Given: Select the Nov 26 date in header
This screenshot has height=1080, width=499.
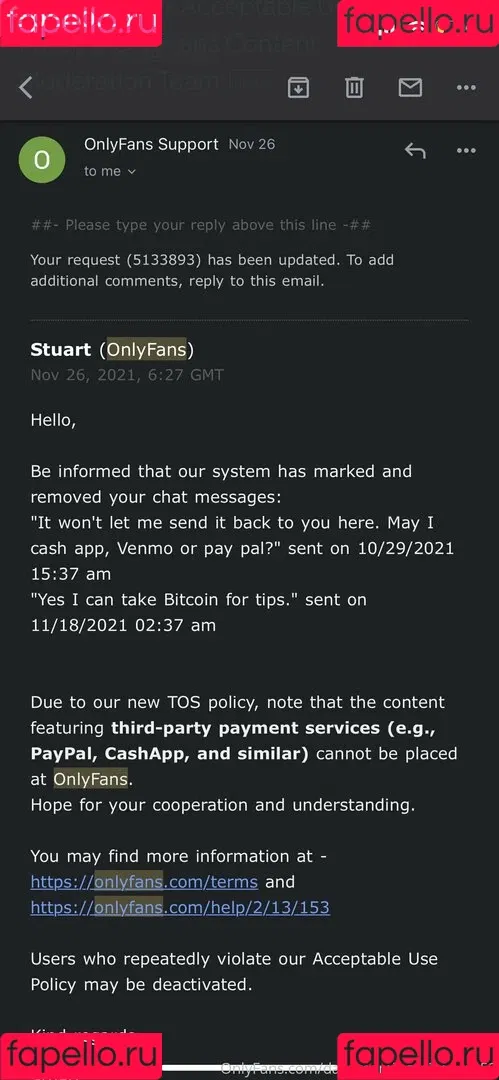Looking at the screenshot, I should pyautogui.click(x=252, y=145).
